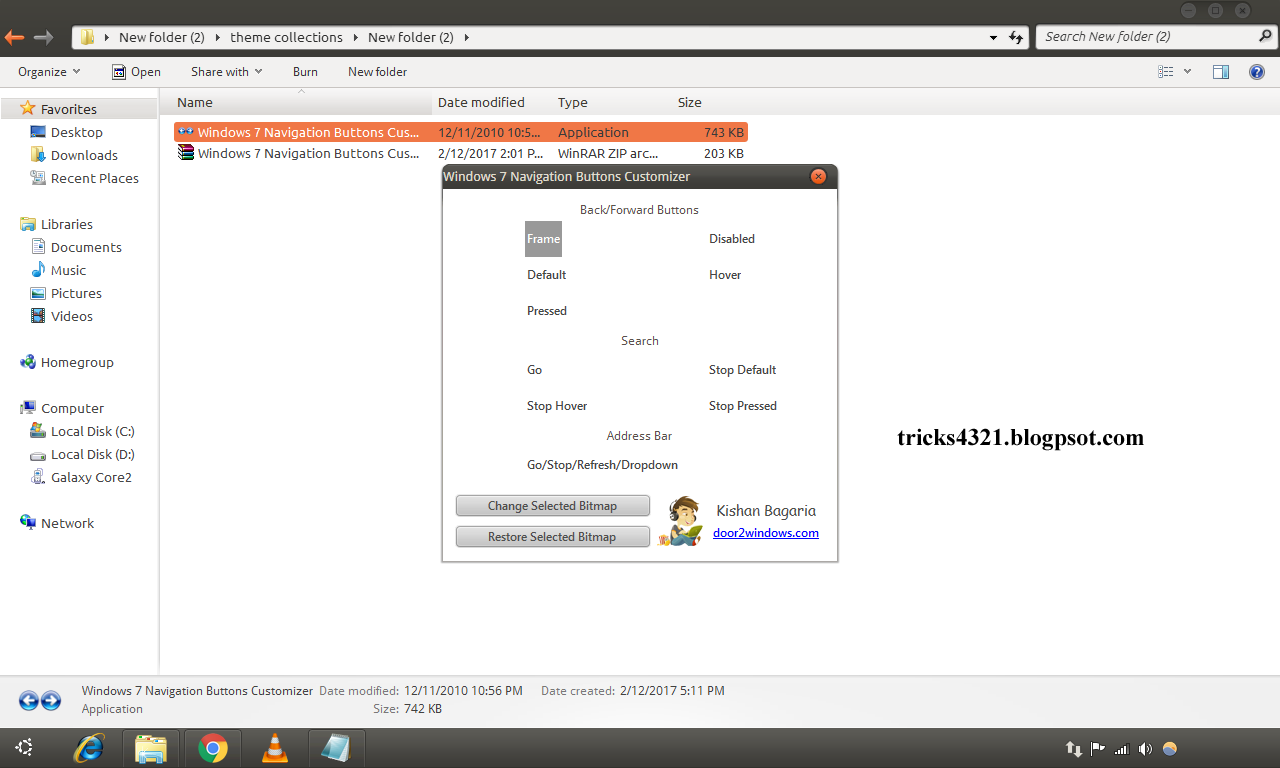Viewport: 1280px width, 768px height.
Task: Click the Restore Selected Bitmap button
Action: point(552,537)
